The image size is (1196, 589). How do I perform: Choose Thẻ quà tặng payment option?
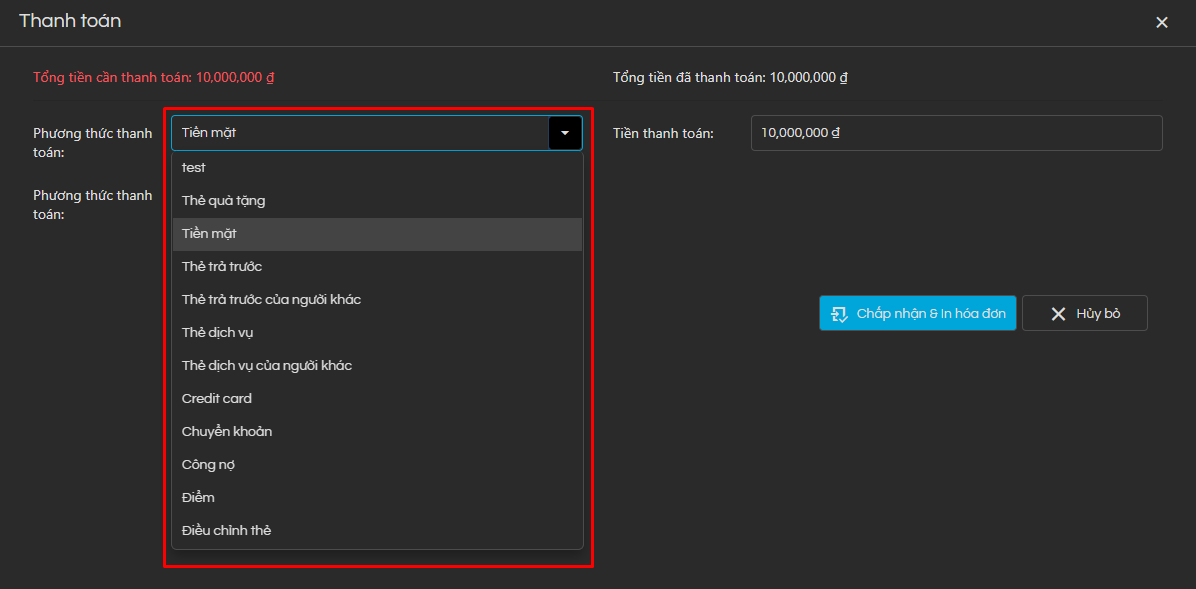pos(223,201)
